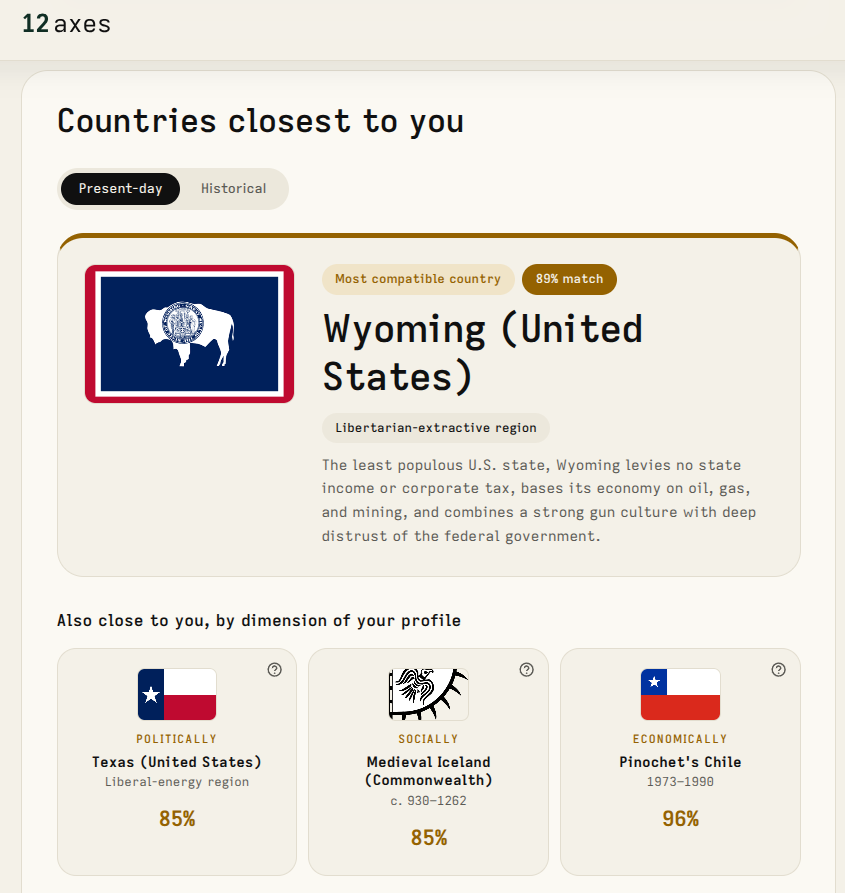Click the Chile flag icon
The width and height of the screenshot is (845, 893).
(x=680, y=694)
